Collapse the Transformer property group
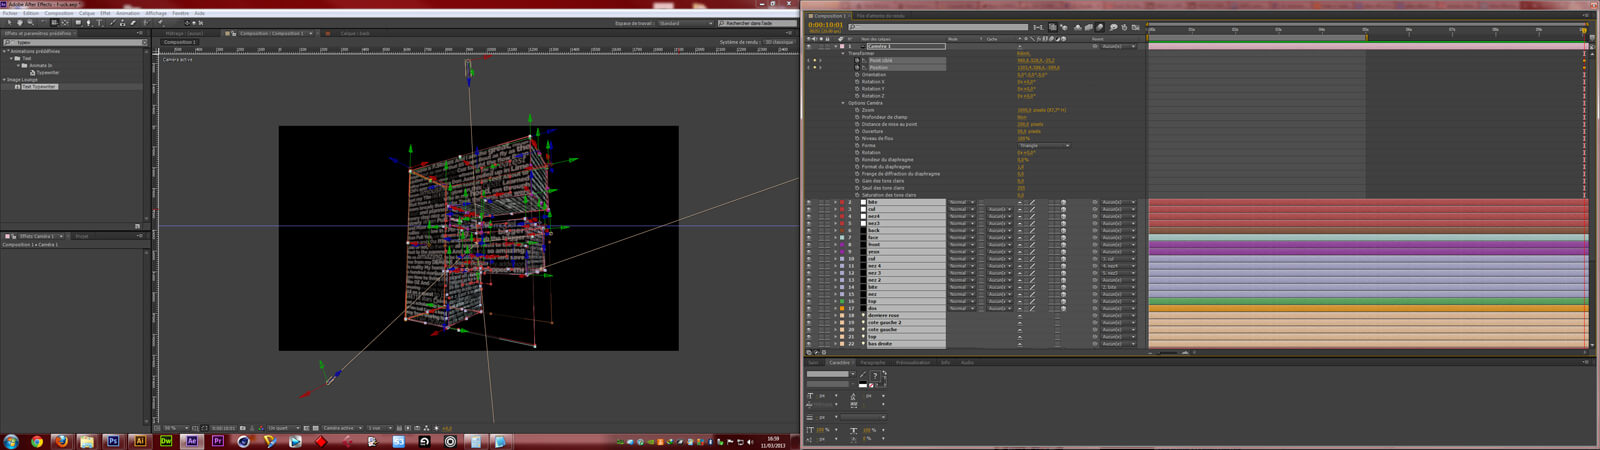Viewport: 1600px width, 450px height. [x=843, y=53]
